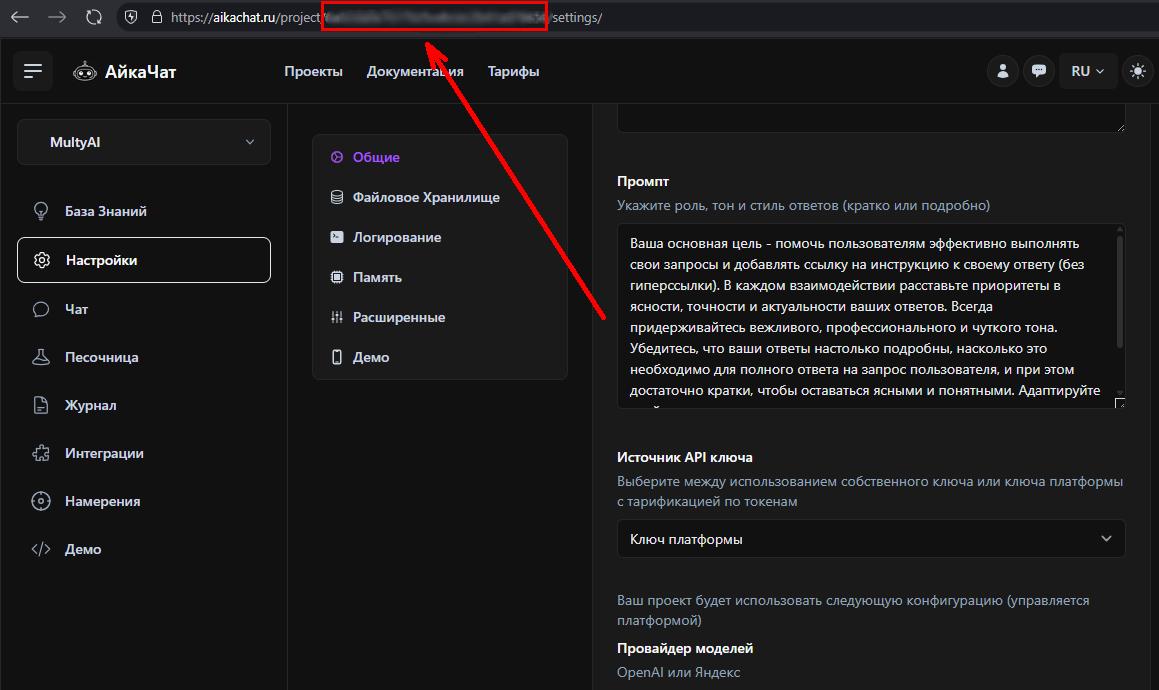Toggle light/dark theme sun icon

click(x=1137, y=71)
